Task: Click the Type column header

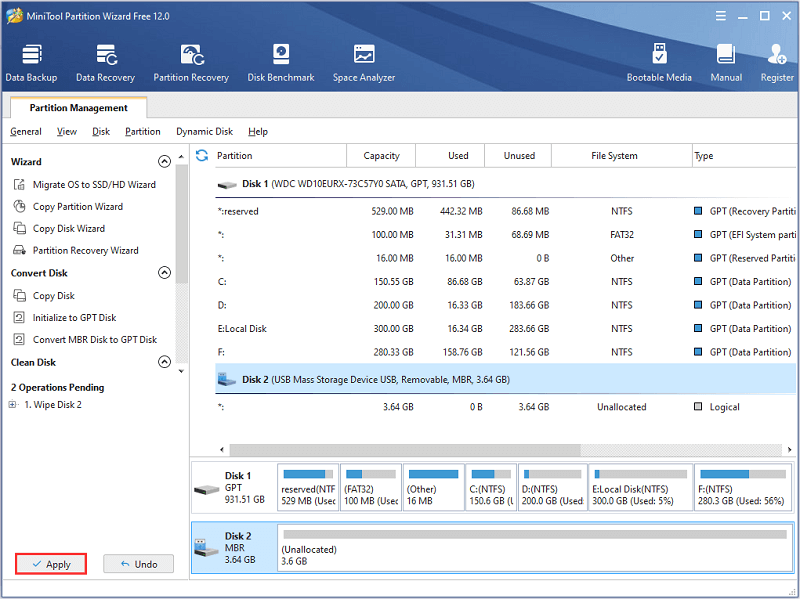Action: (744, 156)
